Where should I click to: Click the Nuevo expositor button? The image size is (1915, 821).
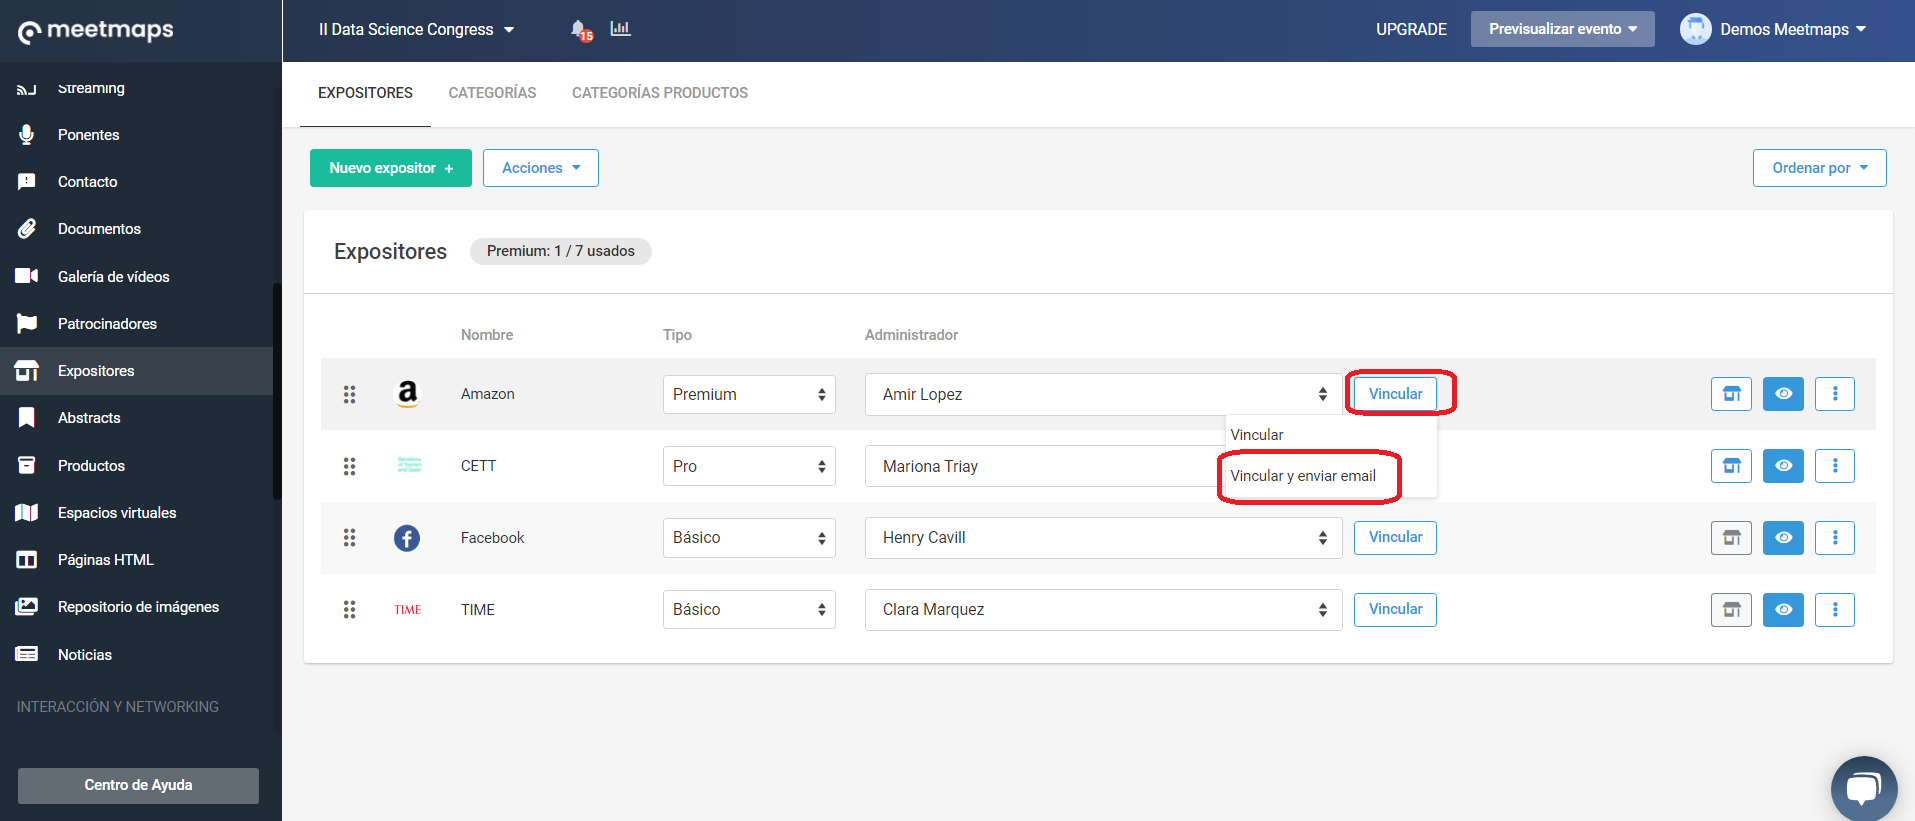[391, 168]
